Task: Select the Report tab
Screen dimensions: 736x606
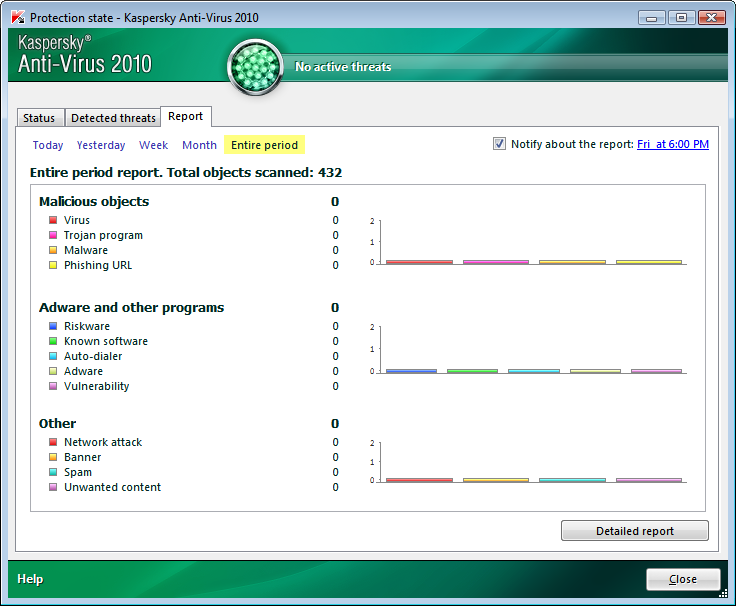Action: click(185, 116)
